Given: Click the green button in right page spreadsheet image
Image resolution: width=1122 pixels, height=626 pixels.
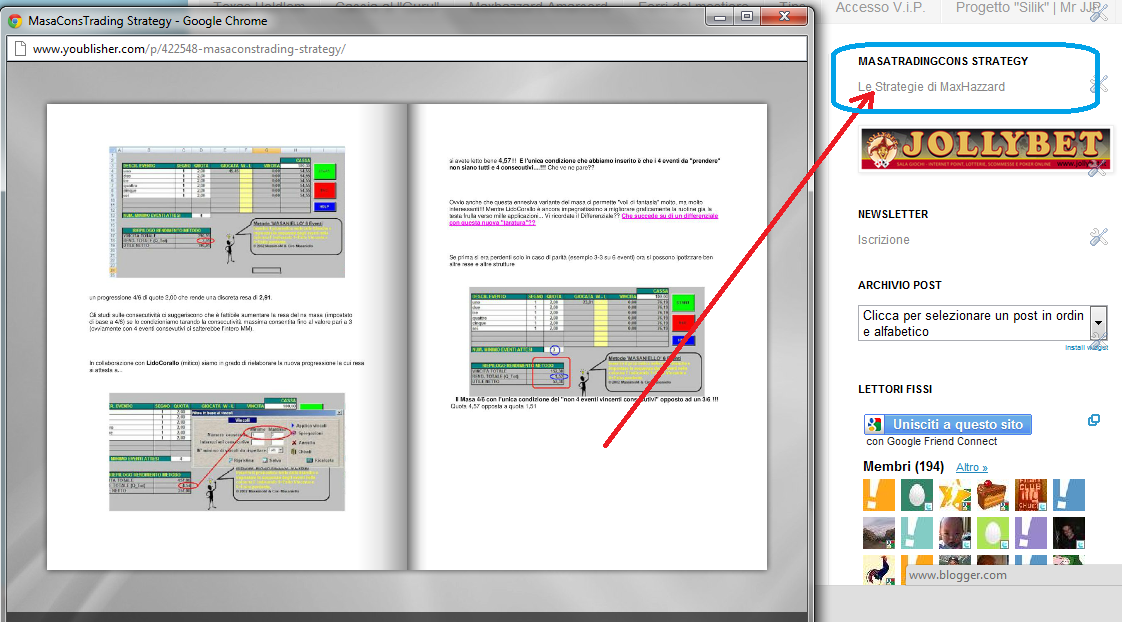Looking at the screenshot, I should 683,302.
